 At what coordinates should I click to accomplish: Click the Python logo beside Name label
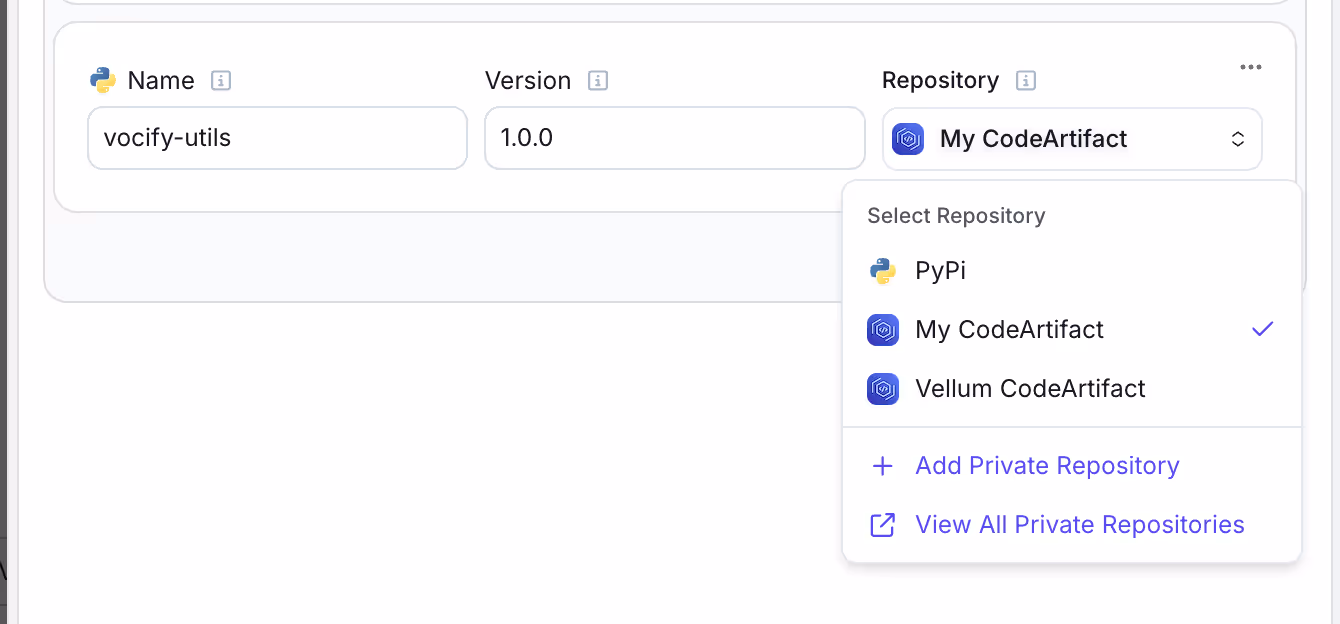pyautogui.click(x=102, y=80)
